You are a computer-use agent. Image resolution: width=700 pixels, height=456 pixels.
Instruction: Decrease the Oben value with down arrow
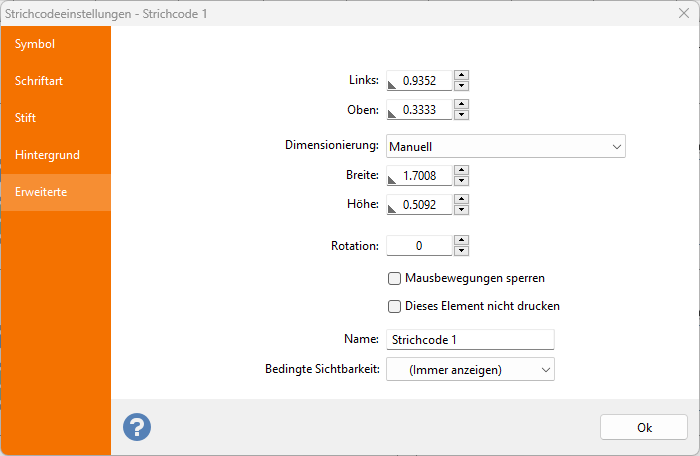tap(461, 115)
